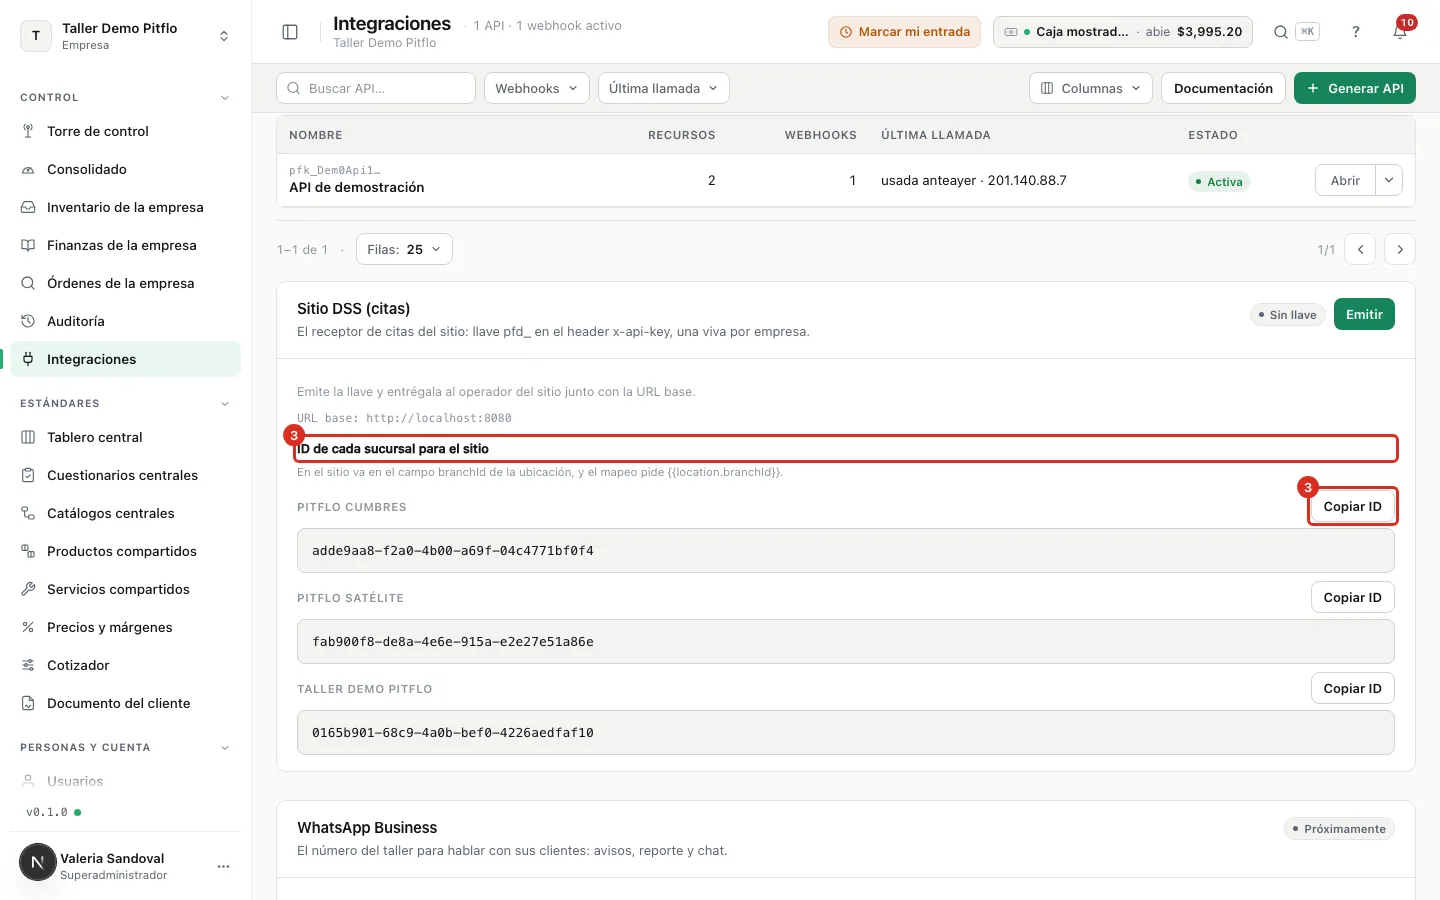Open Tablero central

[x=125, y=437]
